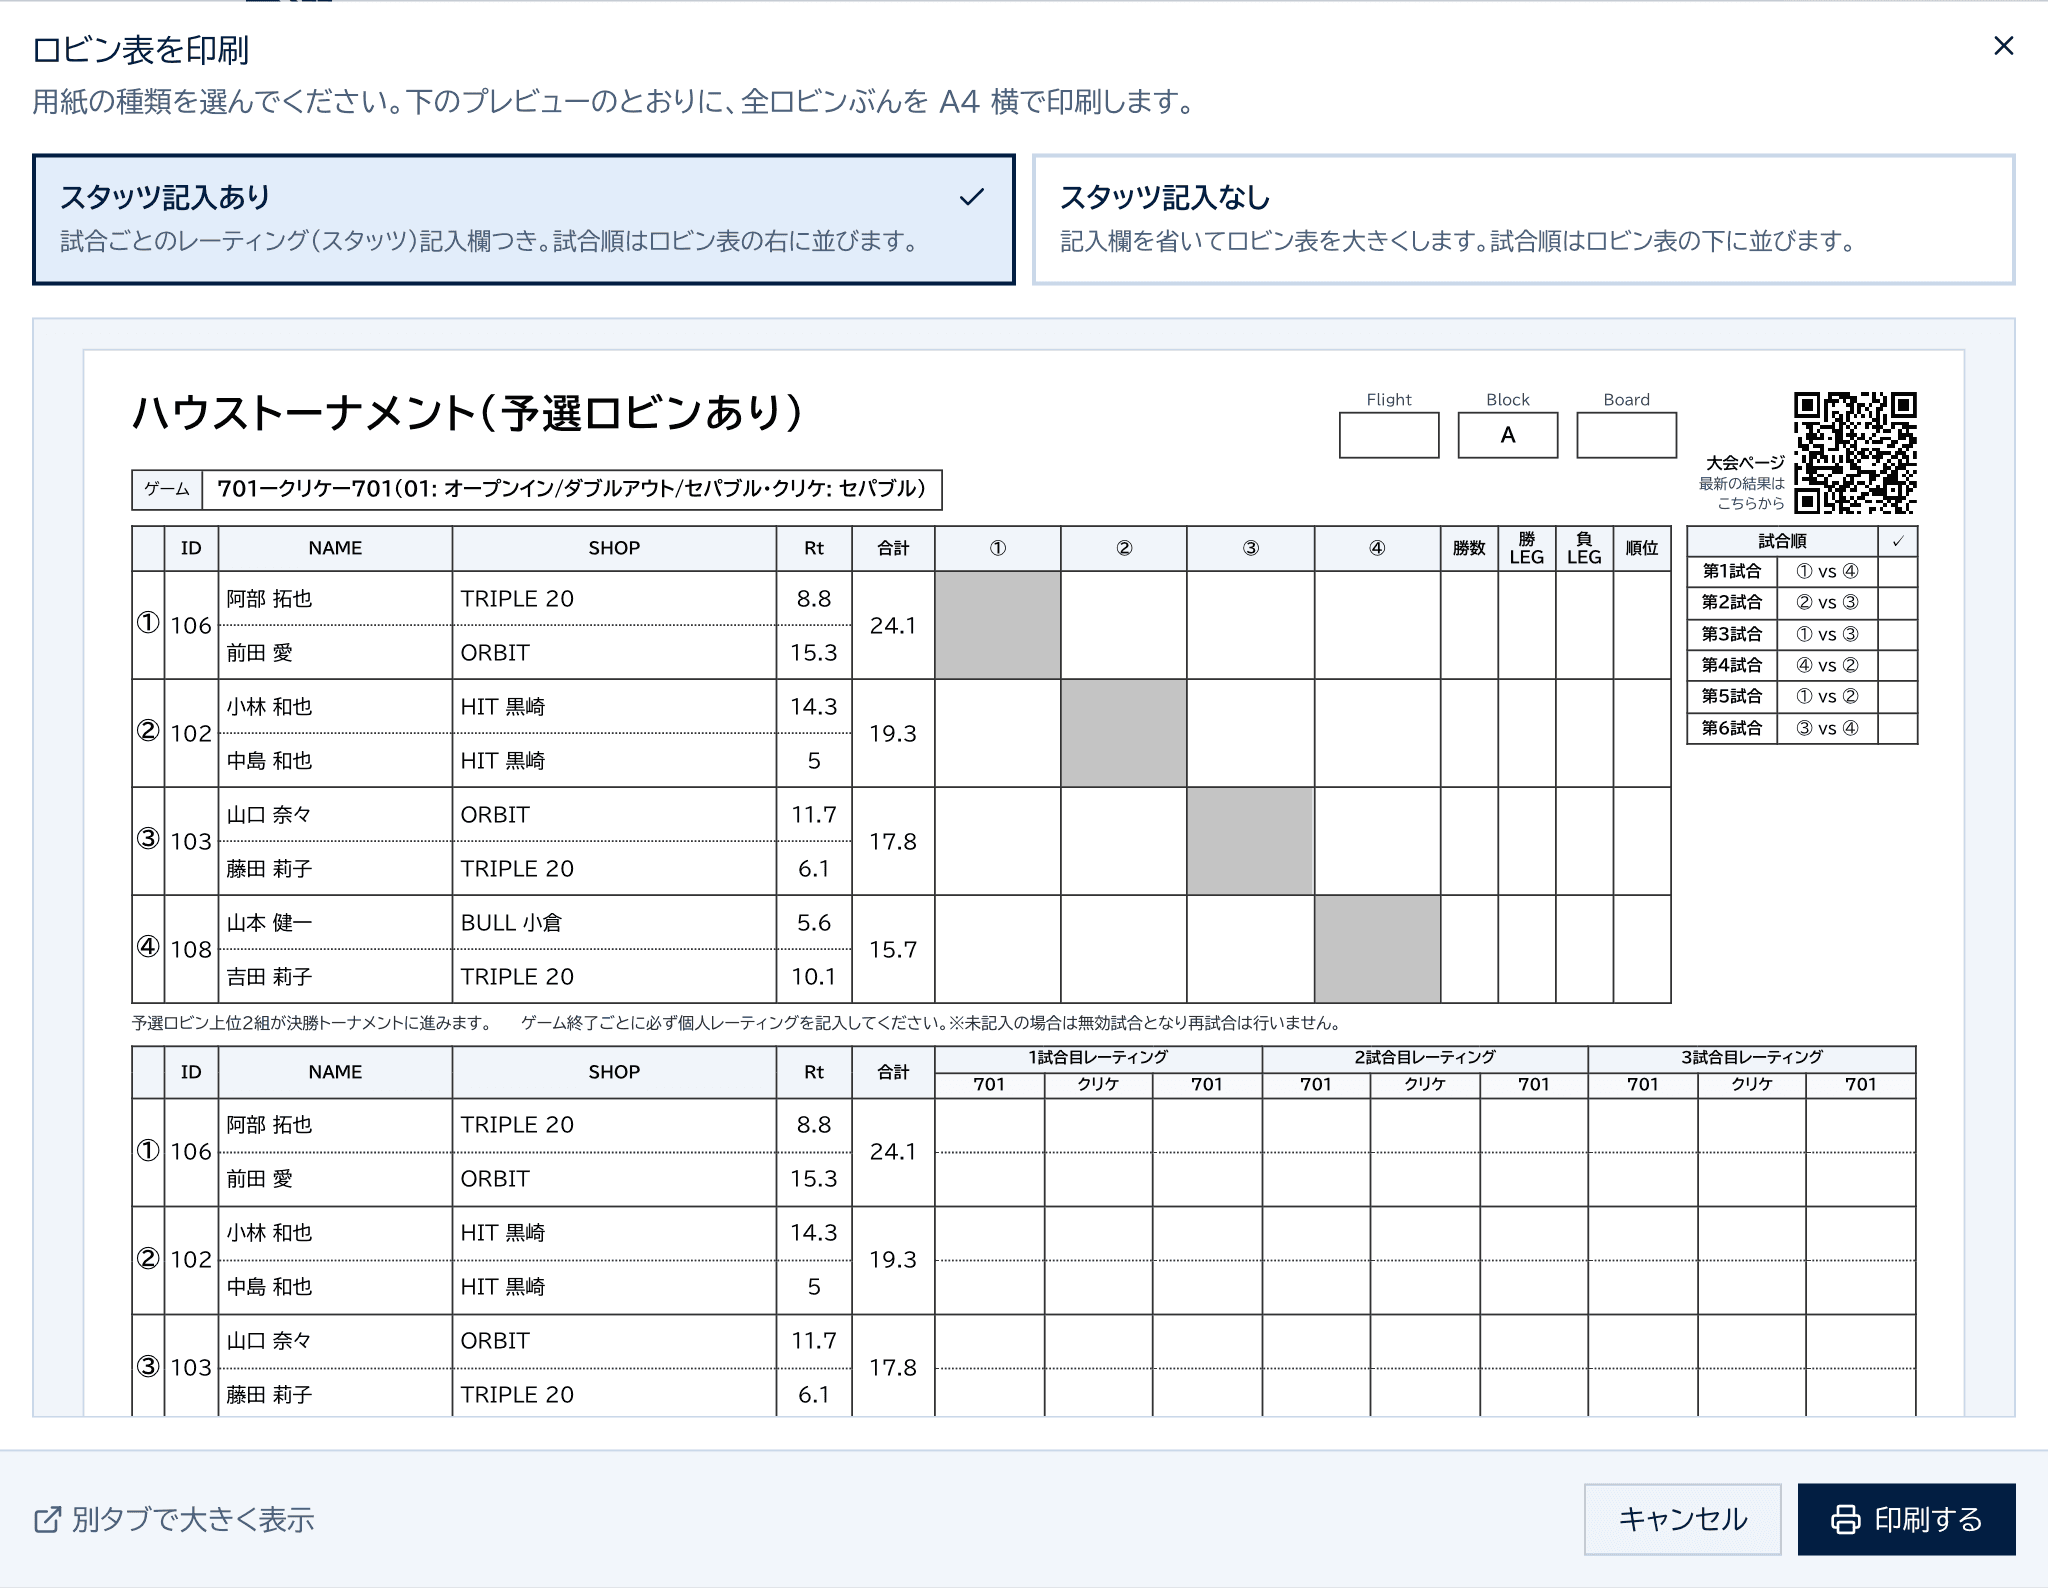
Task: Click the QR code for 大会ページ
Action: point(1855,453)
